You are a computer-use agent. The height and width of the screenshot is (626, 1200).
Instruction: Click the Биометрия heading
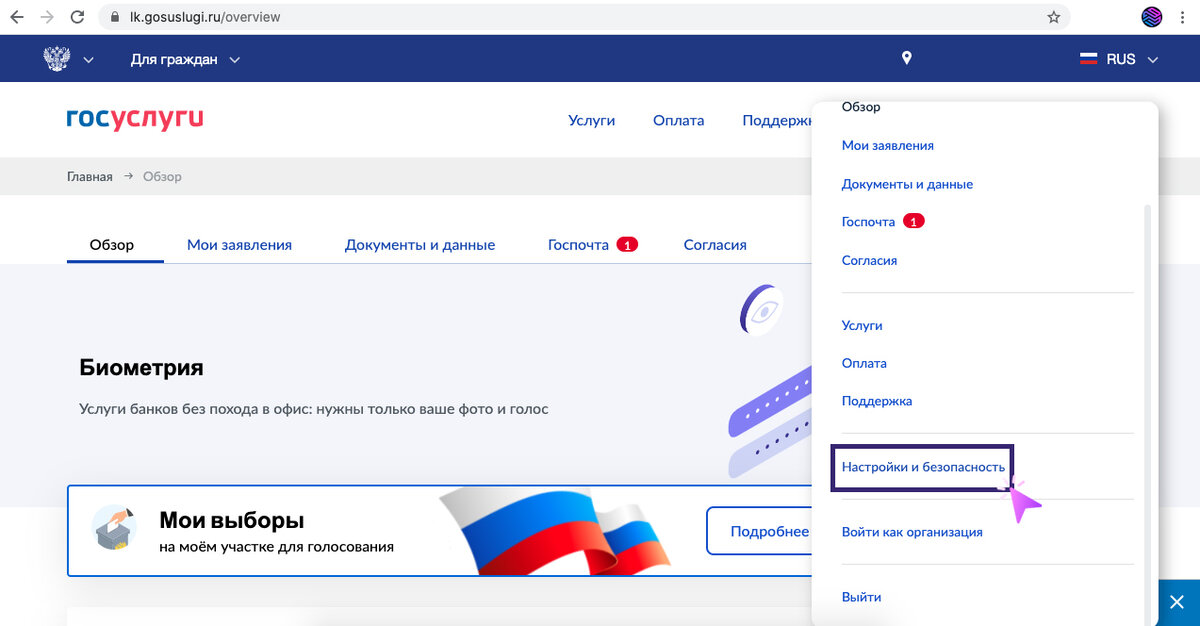point(141,367)
